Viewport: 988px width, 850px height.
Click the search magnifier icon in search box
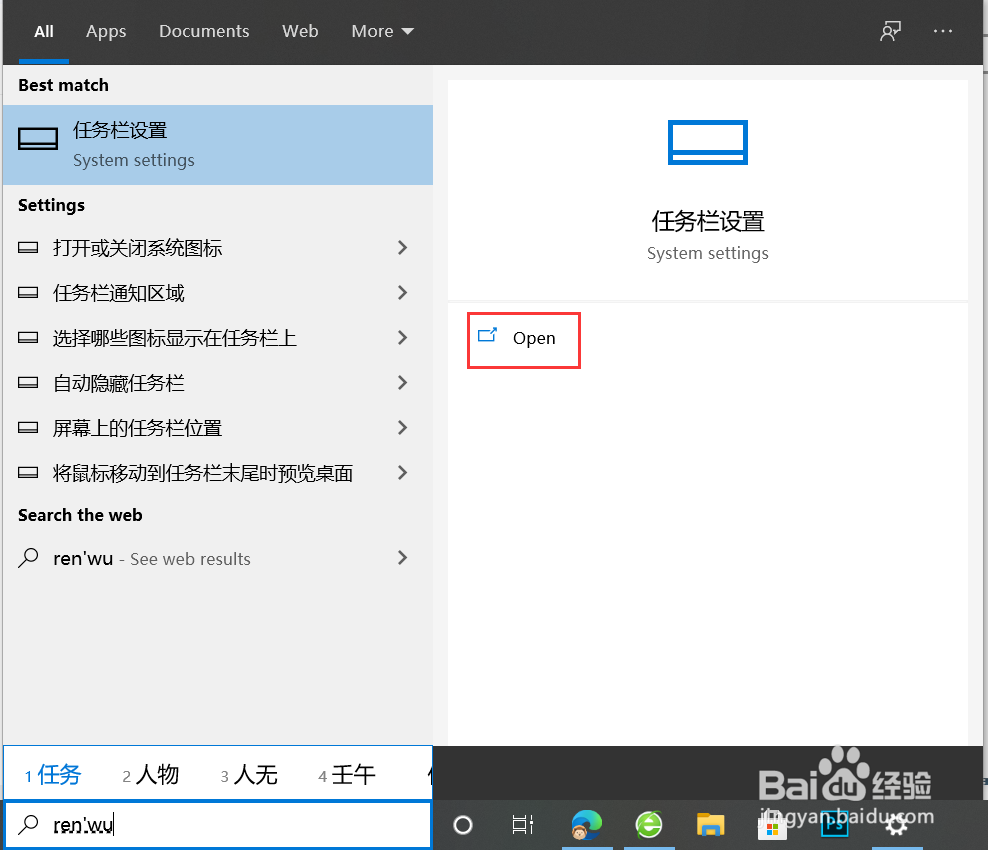click(x=26, y=824)
